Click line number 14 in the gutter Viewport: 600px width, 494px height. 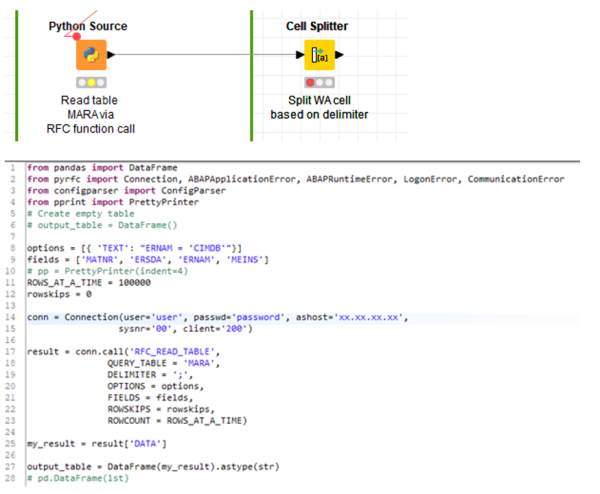coord(10,317)
